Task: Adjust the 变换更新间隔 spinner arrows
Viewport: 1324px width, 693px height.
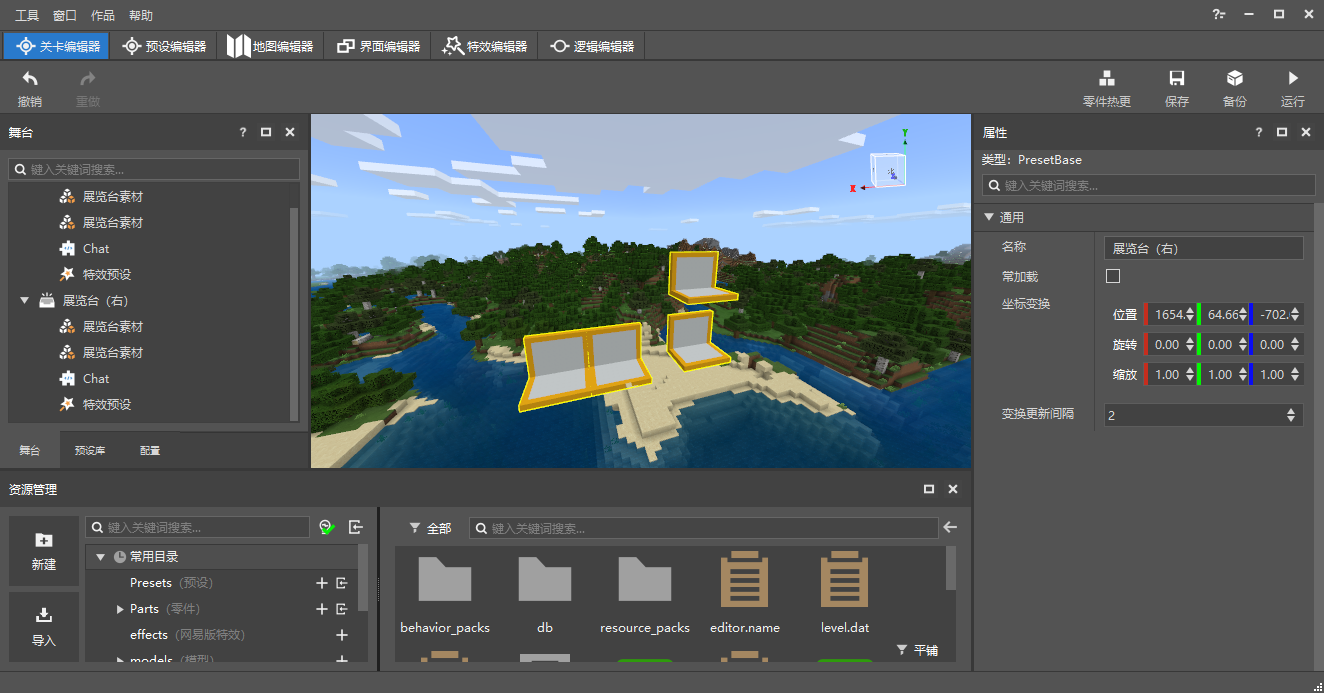Action: pos(1291,415)
